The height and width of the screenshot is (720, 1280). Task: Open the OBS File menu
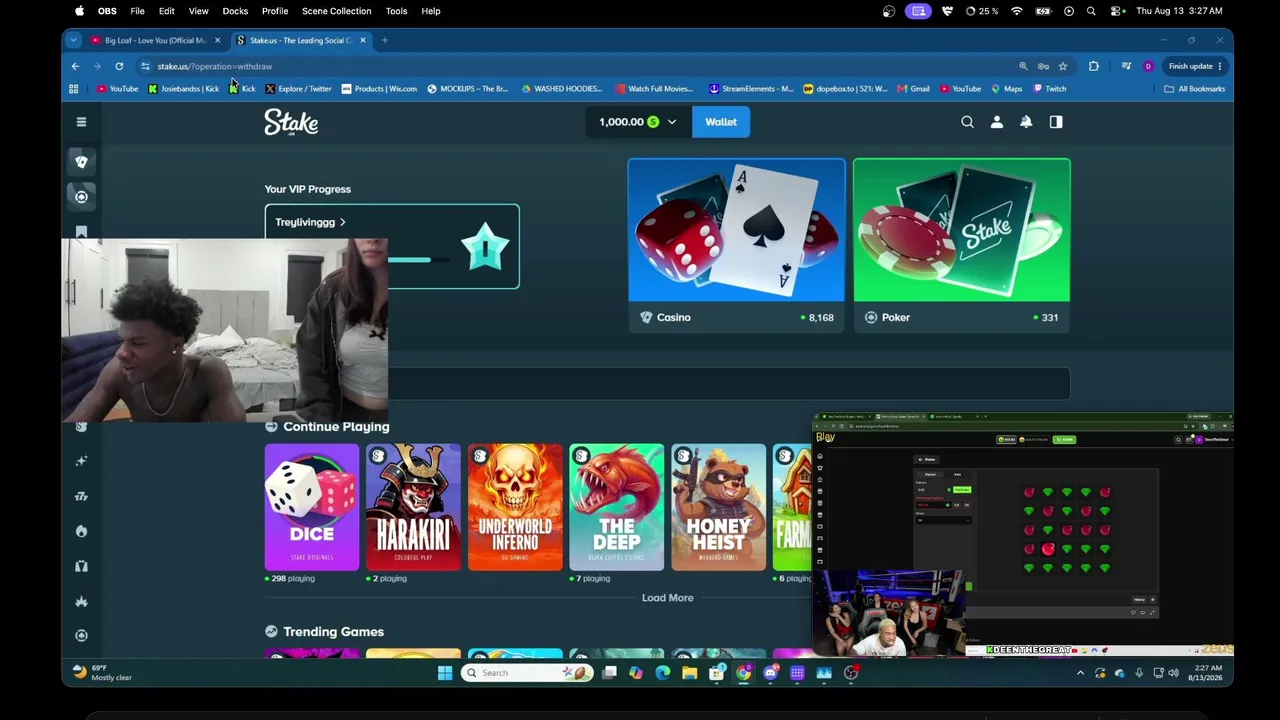pos(137,11)
